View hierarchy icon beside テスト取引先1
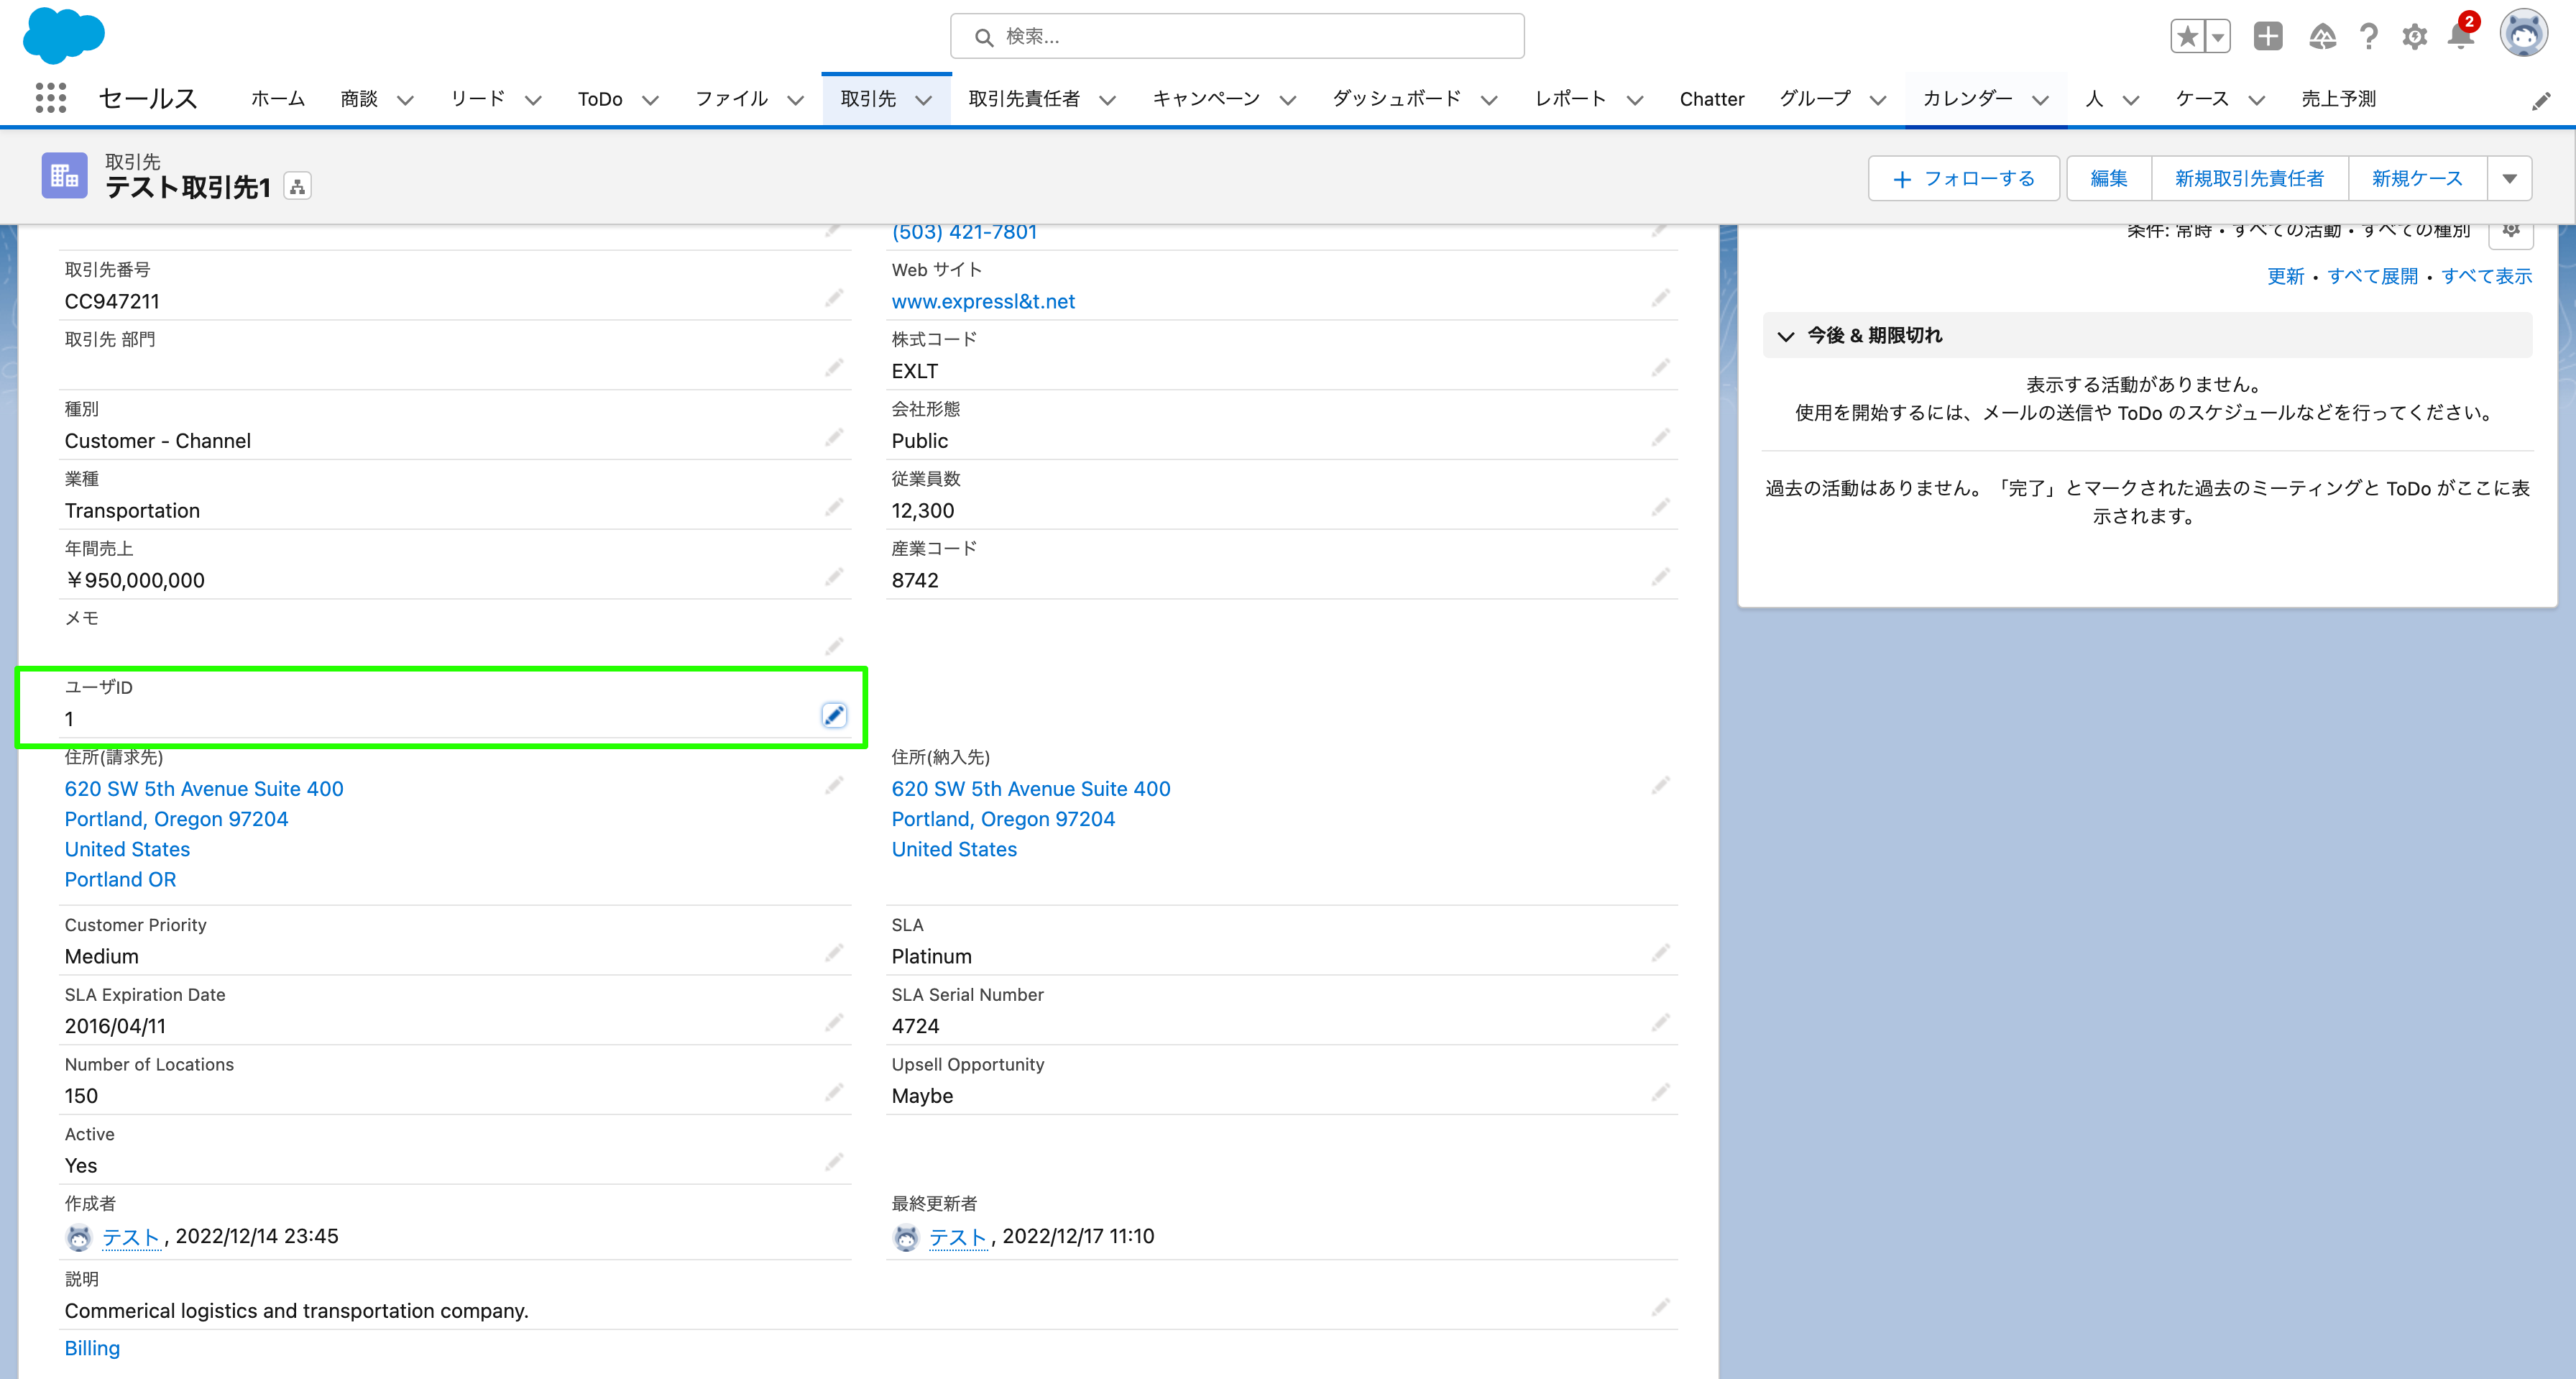 (x=297, y=185)
